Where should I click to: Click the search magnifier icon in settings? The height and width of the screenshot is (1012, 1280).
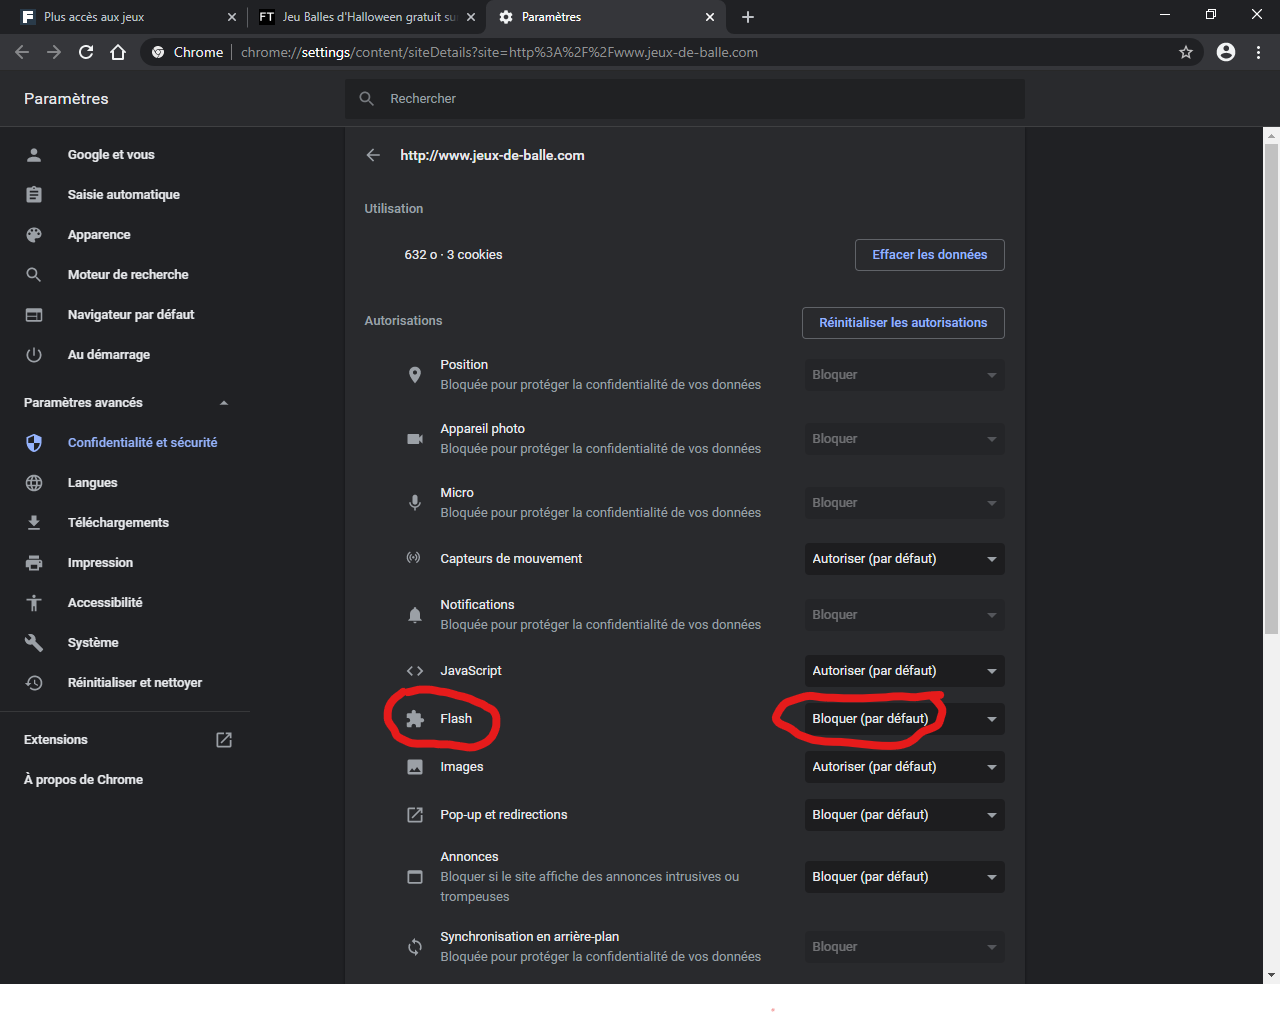click(x=367, y=99)
